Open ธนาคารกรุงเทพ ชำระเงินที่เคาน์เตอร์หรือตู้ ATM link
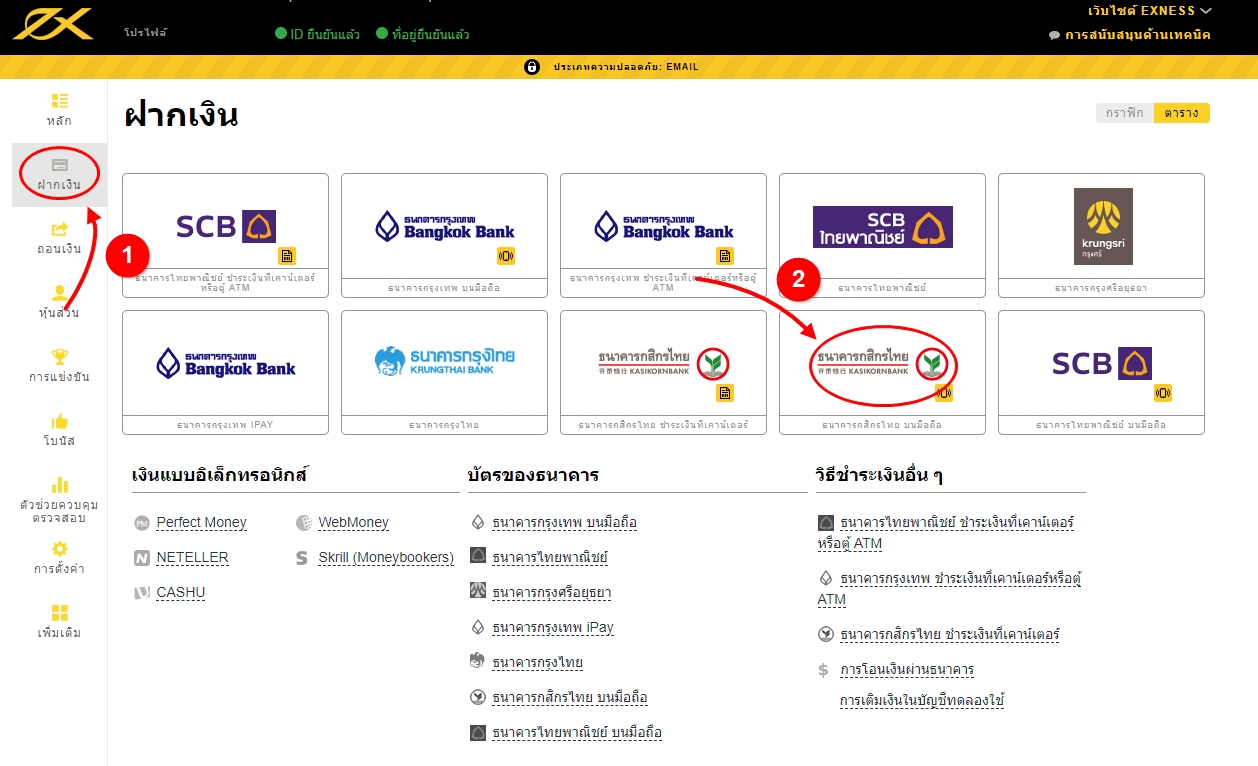Image resolution: width=1258 pixels, height=766 pixels. pos(950,589)
